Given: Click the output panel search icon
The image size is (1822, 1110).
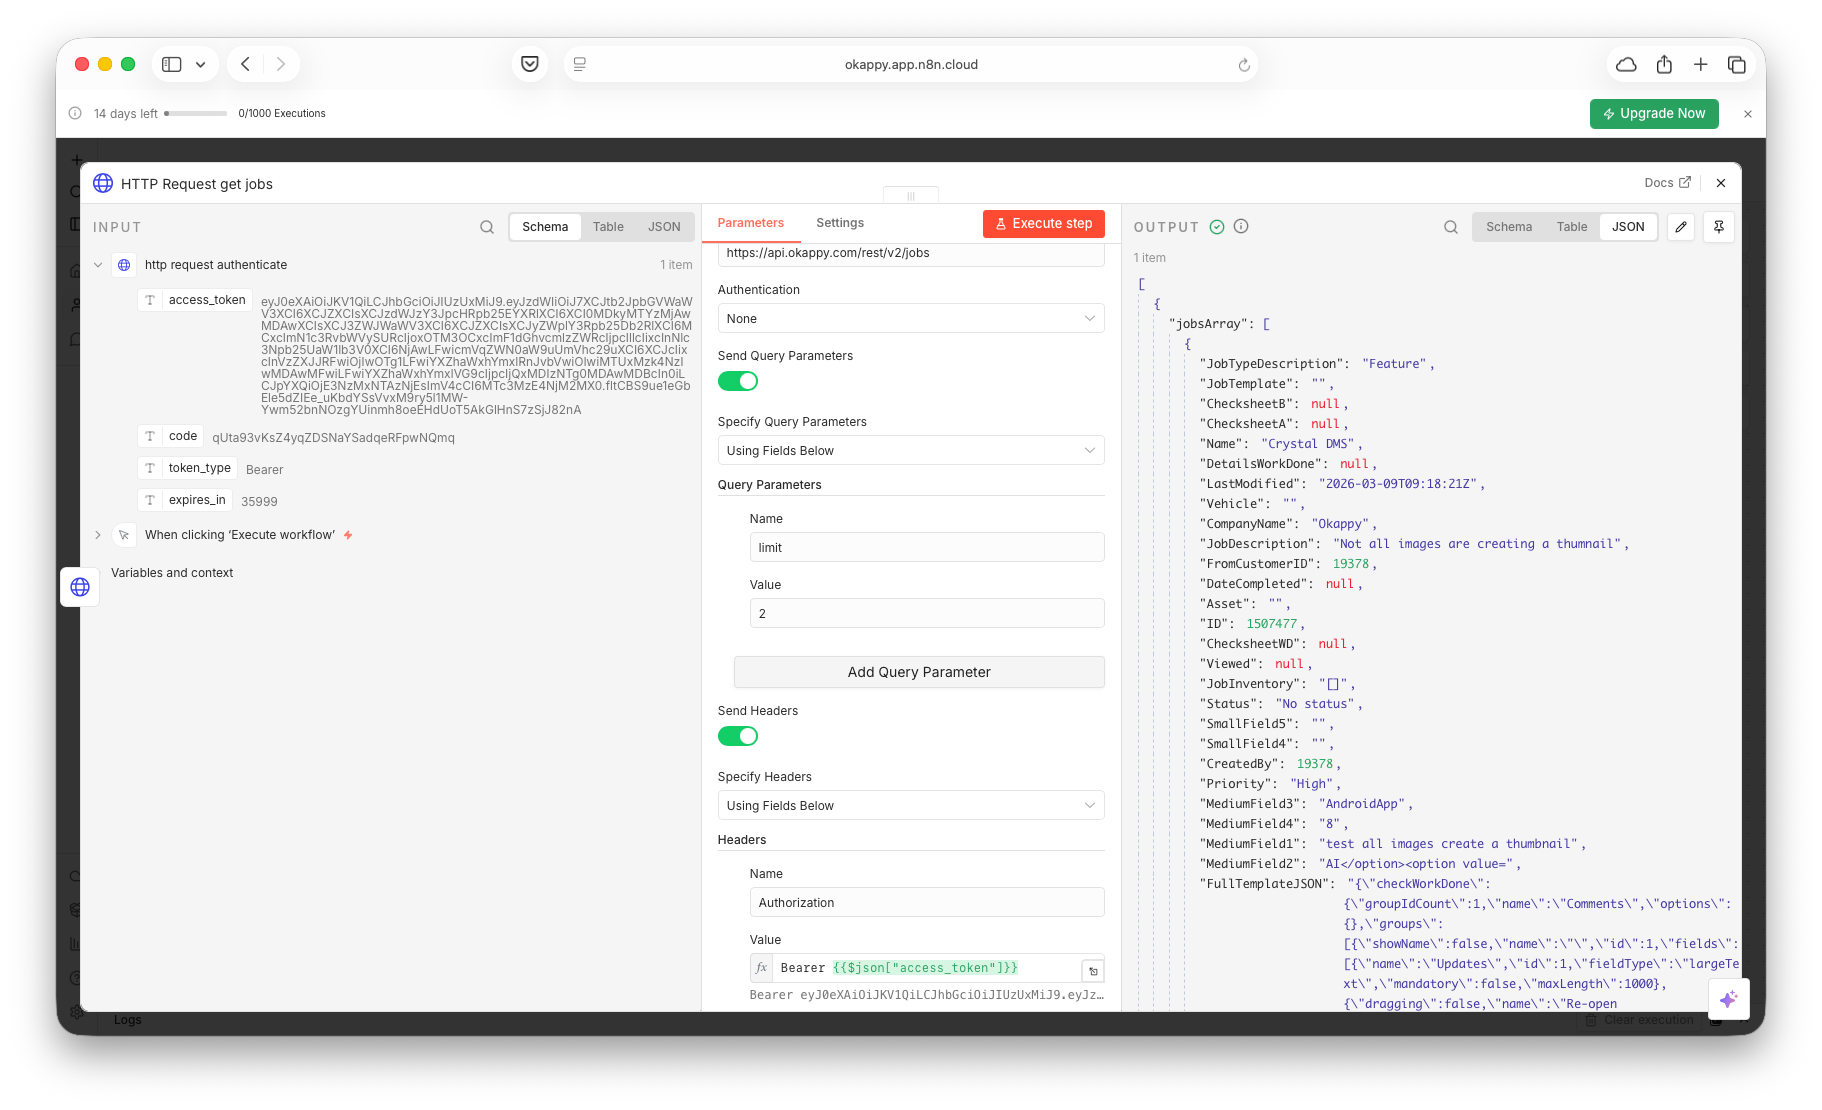Looking at the screenshot, I should [1451, 227].
